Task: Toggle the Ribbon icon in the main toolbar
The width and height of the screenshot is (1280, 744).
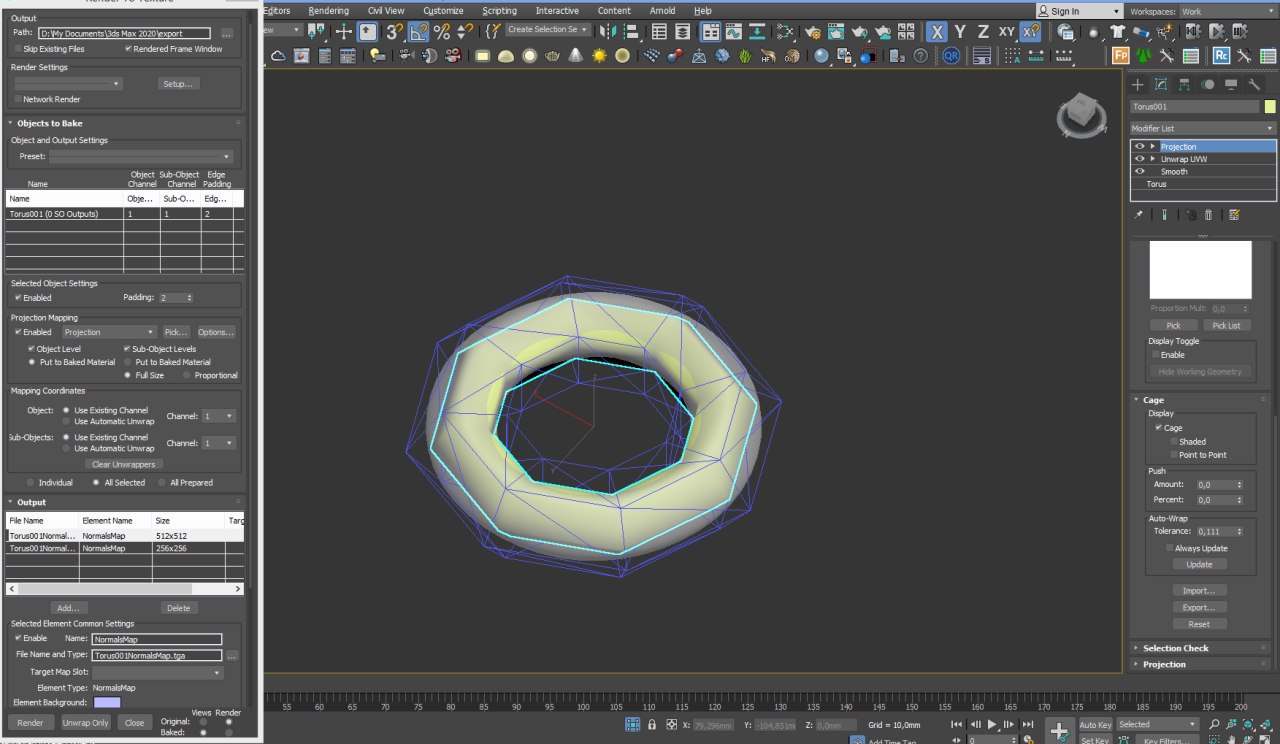Action: coord(710,32)
